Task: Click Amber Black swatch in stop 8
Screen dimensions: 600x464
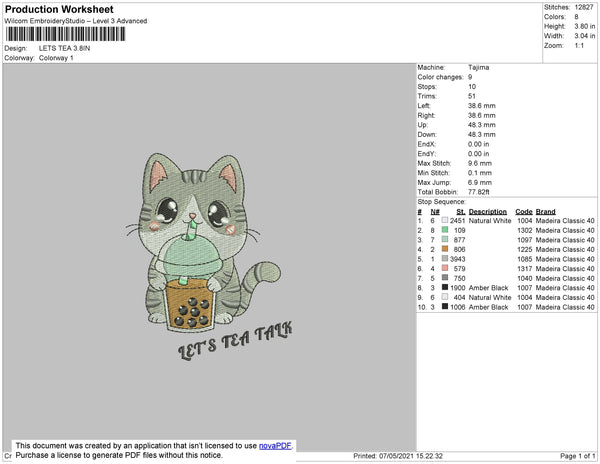Action: point(445,287)
